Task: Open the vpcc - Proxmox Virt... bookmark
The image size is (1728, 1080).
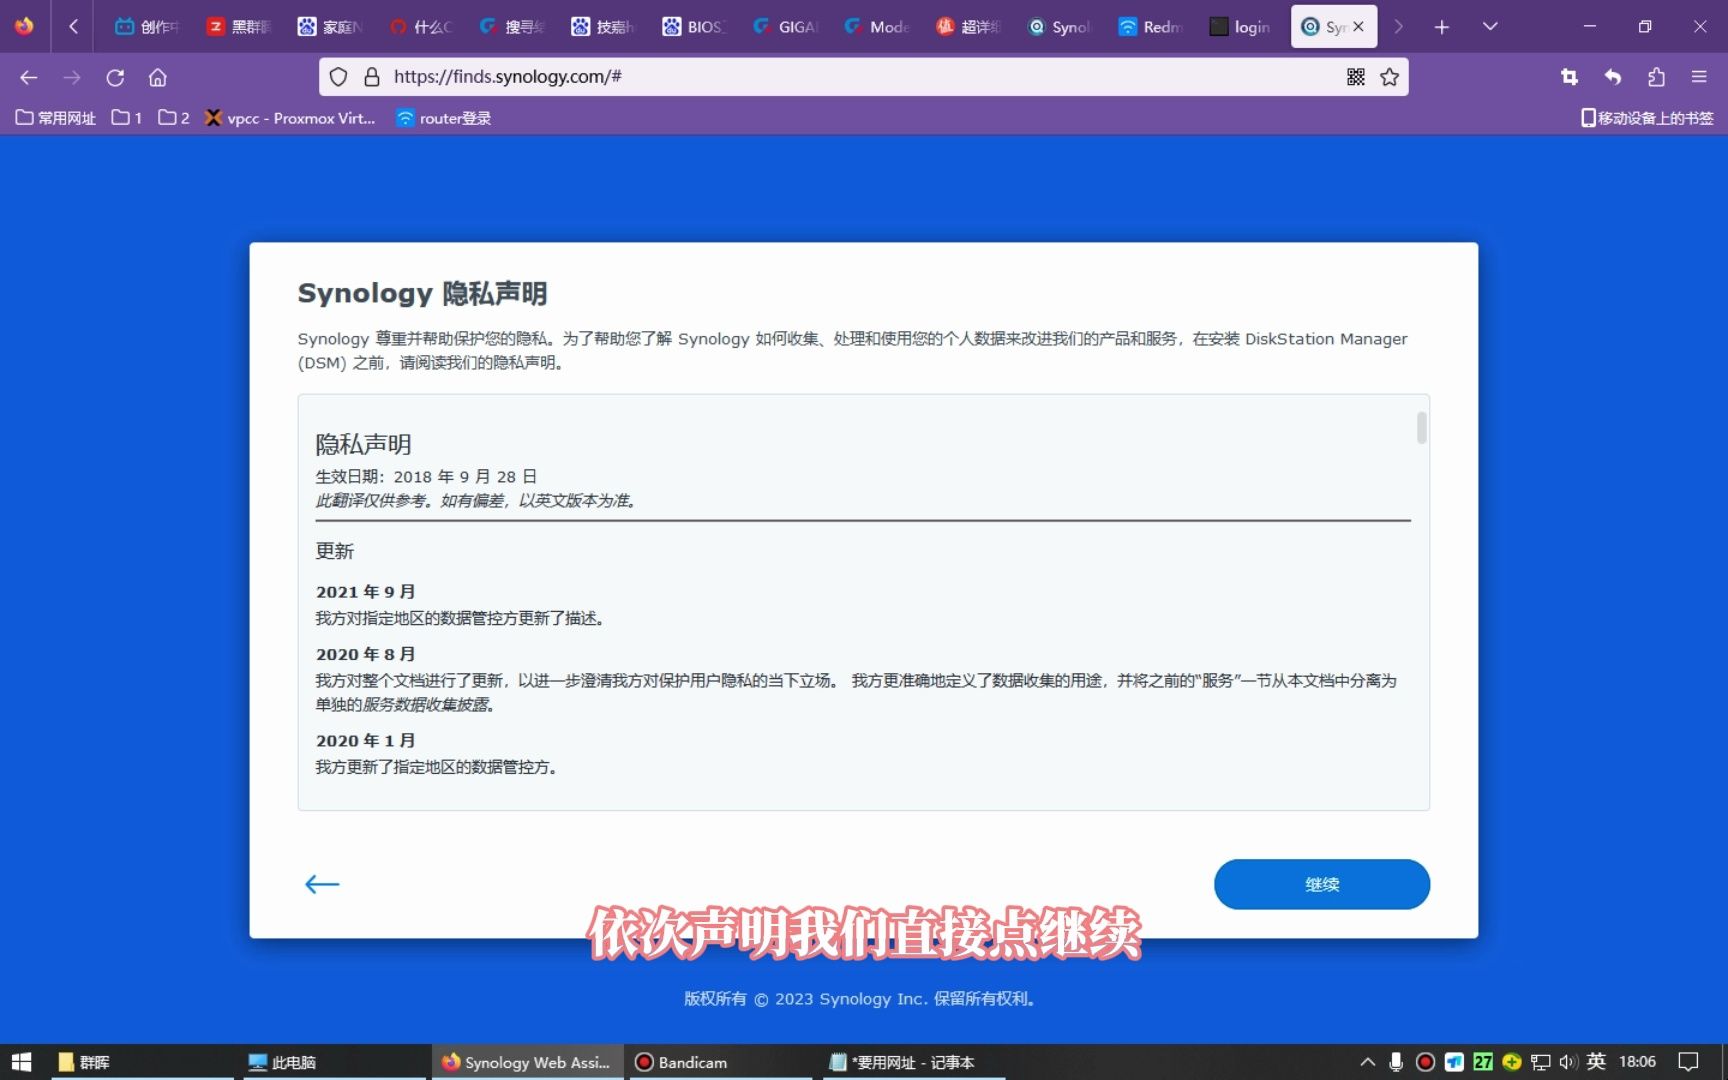Action: coord(290,118)
